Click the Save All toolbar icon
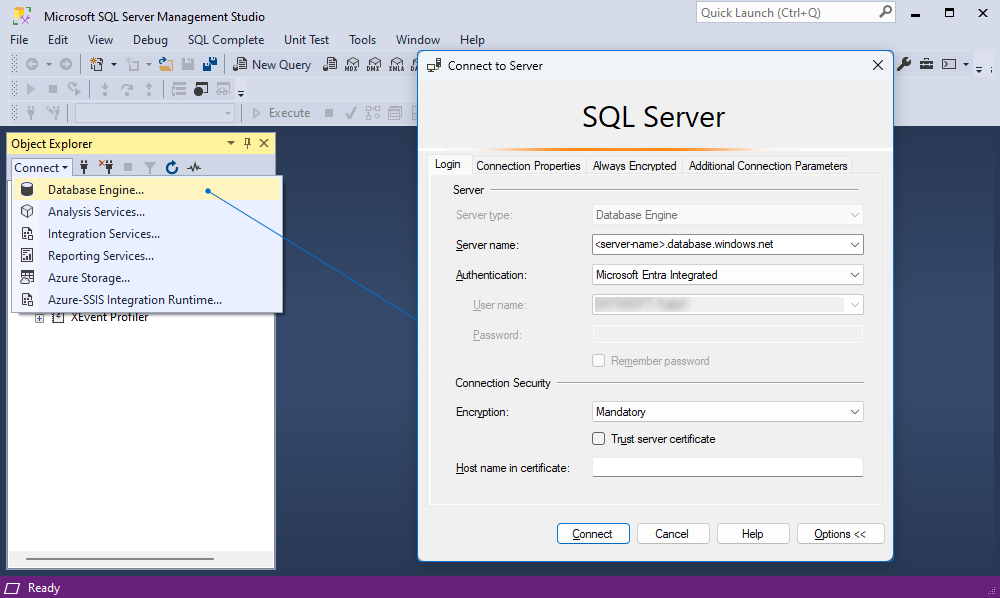 [x=210, y=64]
